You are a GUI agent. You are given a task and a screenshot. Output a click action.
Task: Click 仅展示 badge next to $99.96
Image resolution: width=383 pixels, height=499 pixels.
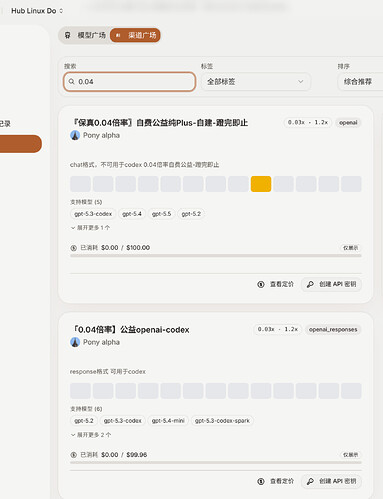(x=350, y=455)
